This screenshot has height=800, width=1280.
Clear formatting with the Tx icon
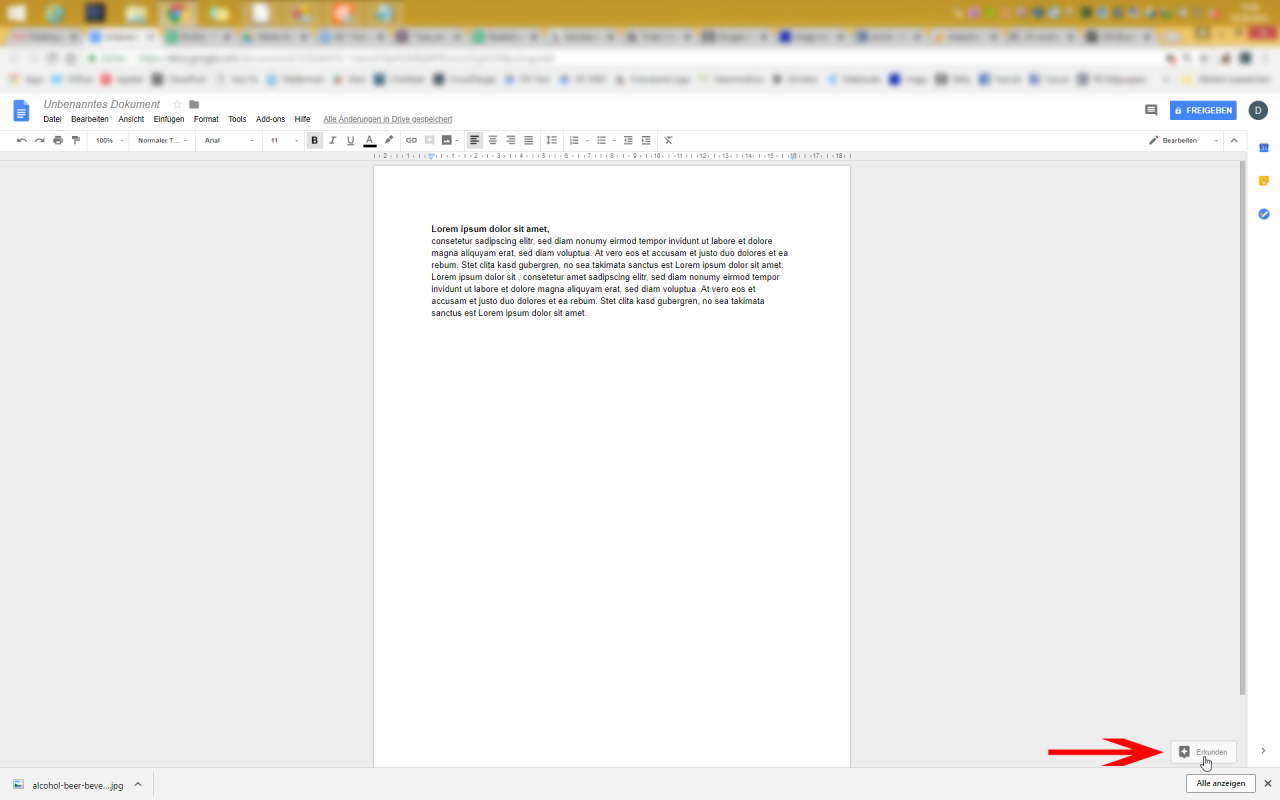coord(669,140)
